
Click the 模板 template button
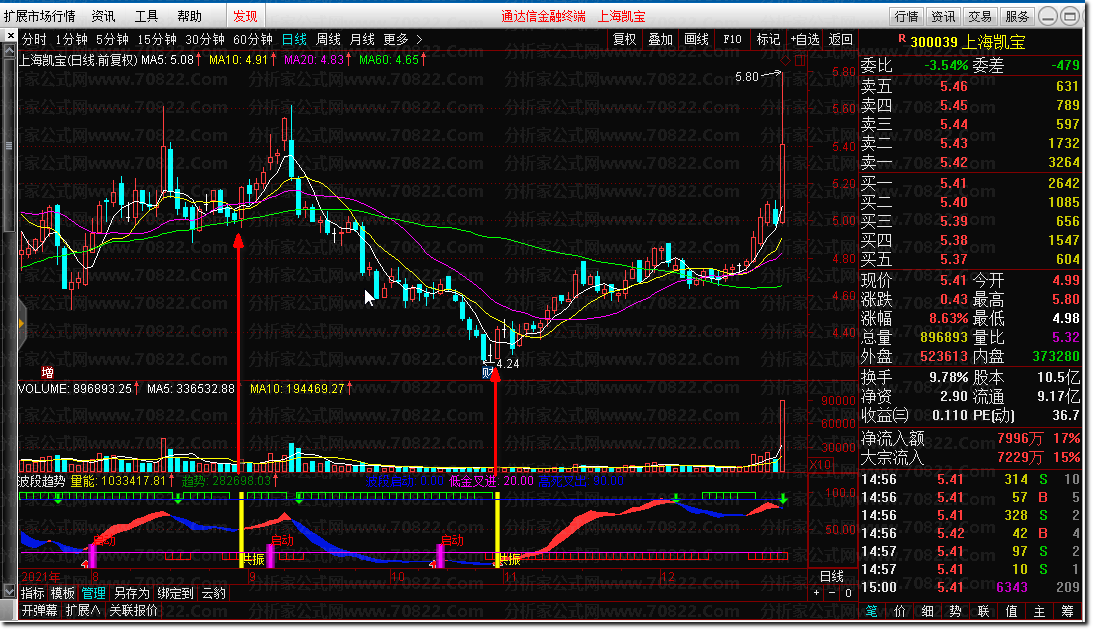point(63,593)
